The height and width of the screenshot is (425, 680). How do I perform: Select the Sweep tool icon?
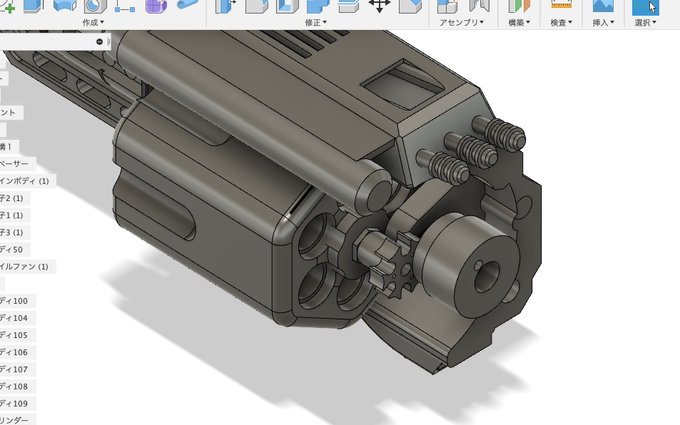coord(65,6)
